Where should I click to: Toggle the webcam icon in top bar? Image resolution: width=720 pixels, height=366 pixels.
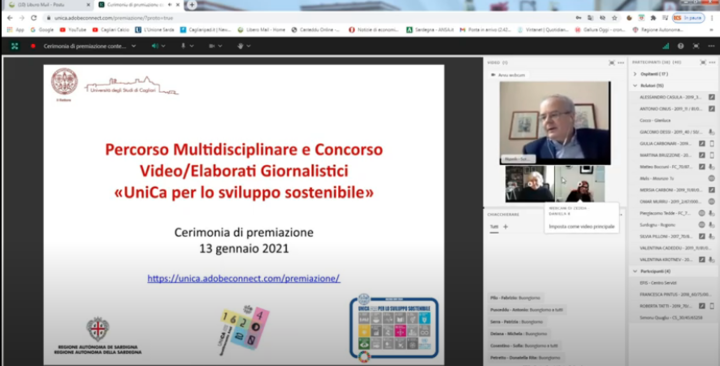tap(212, 46)
